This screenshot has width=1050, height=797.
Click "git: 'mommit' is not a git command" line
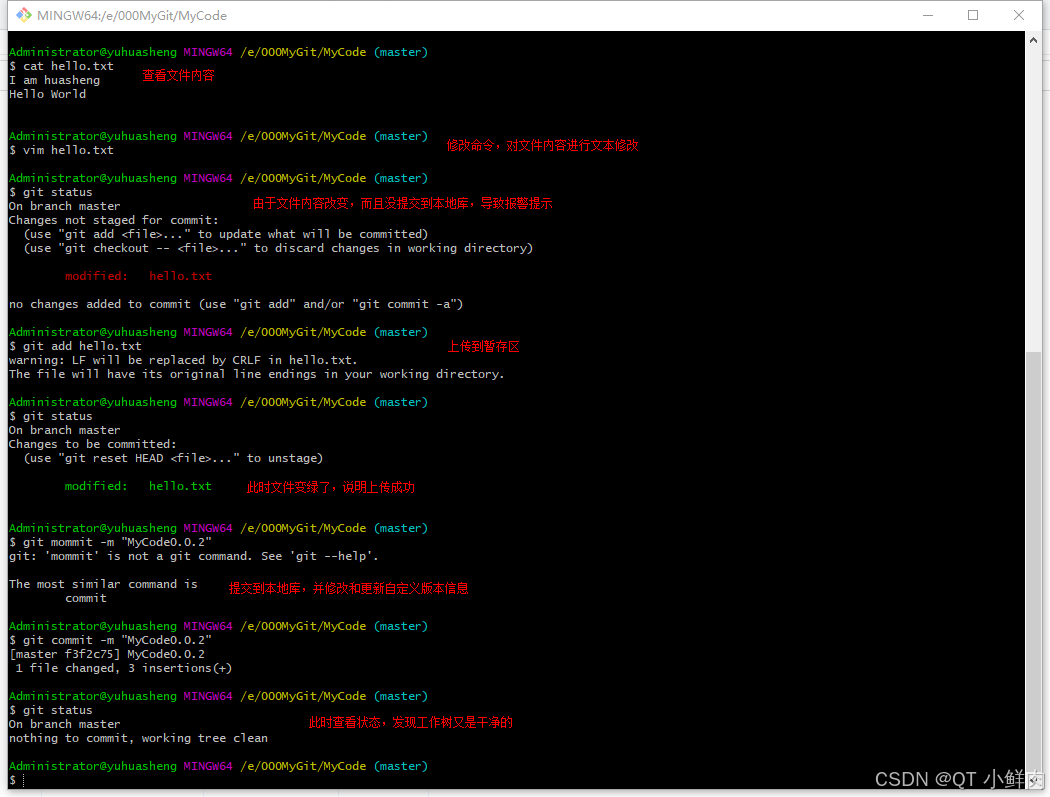(194, 557)
